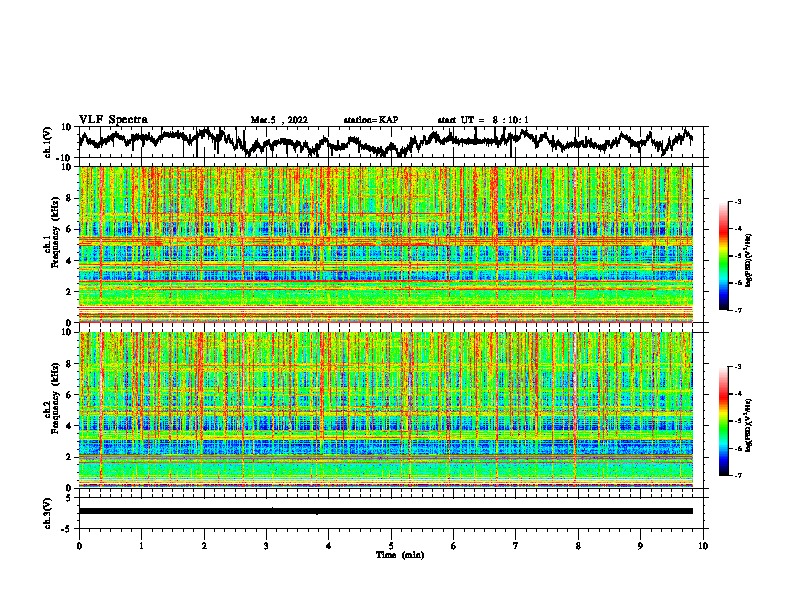Image resolution: width=792 pixels, height=612 pixels.
Task: Click the time axis tick label "3"
Action: pyautogui.click(x=266, y=546)
